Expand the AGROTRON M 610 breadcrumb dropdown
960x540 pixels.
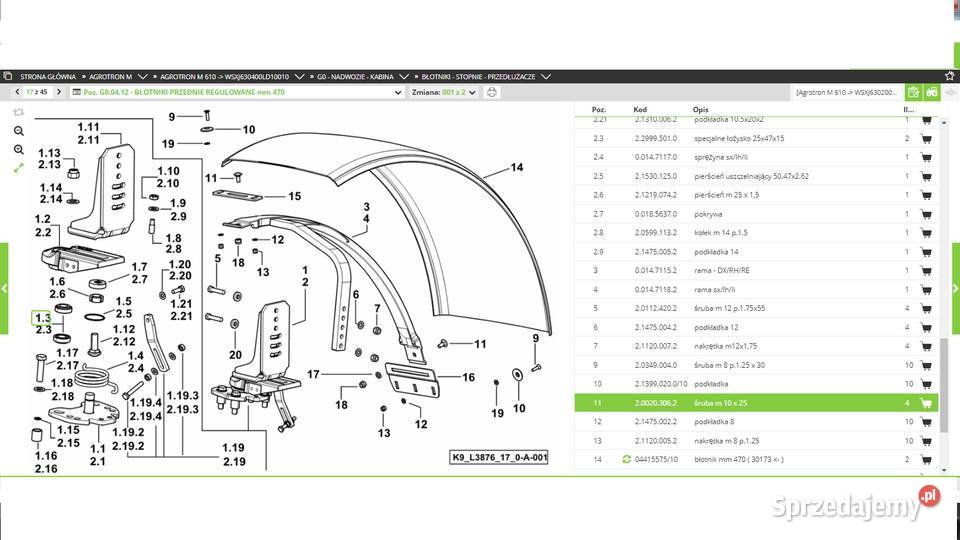pyautogui.click(x=299, y=77)
